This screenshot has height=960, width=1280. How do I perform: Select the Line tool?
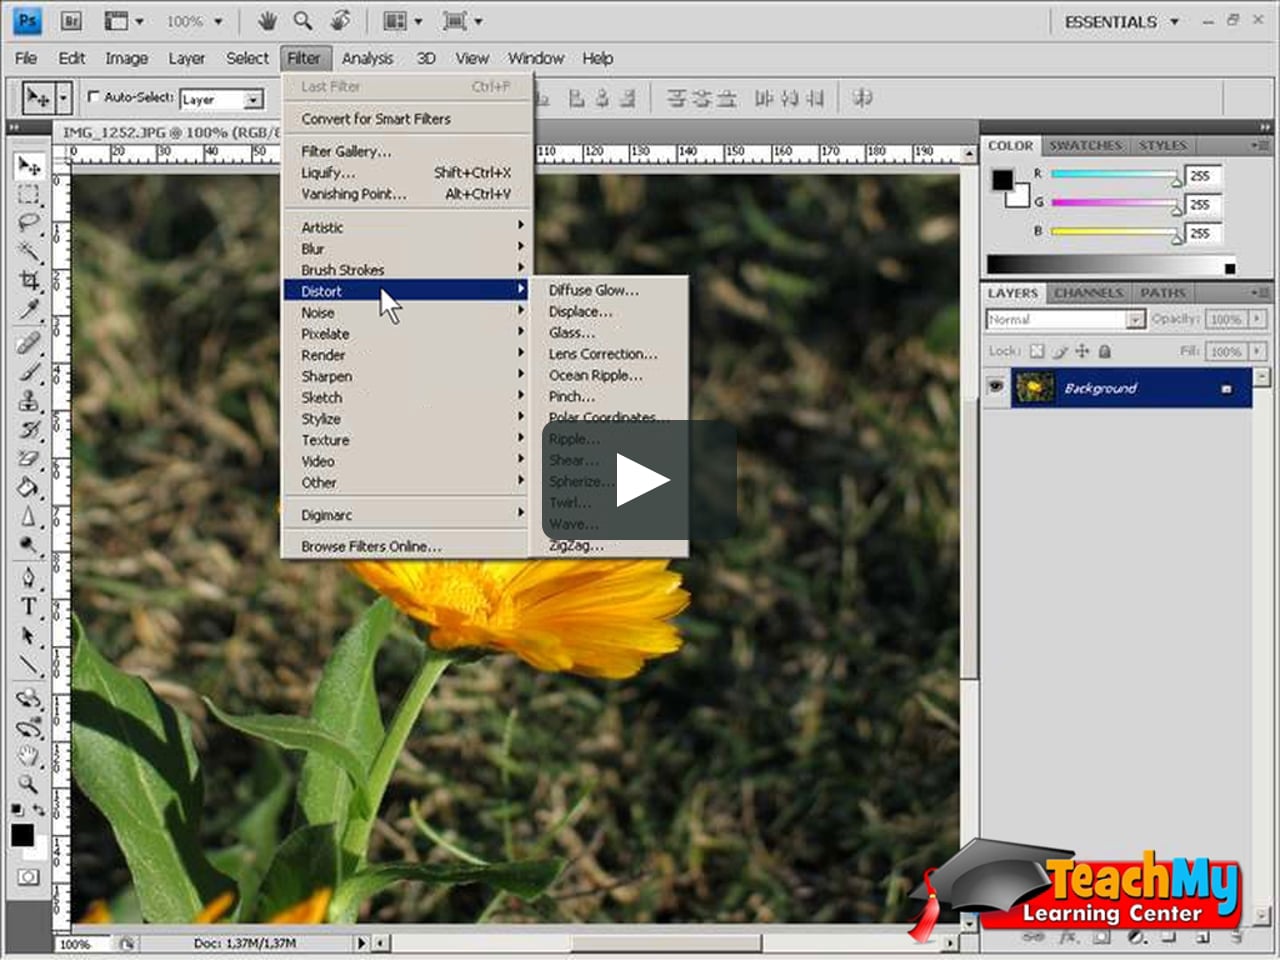28,664
